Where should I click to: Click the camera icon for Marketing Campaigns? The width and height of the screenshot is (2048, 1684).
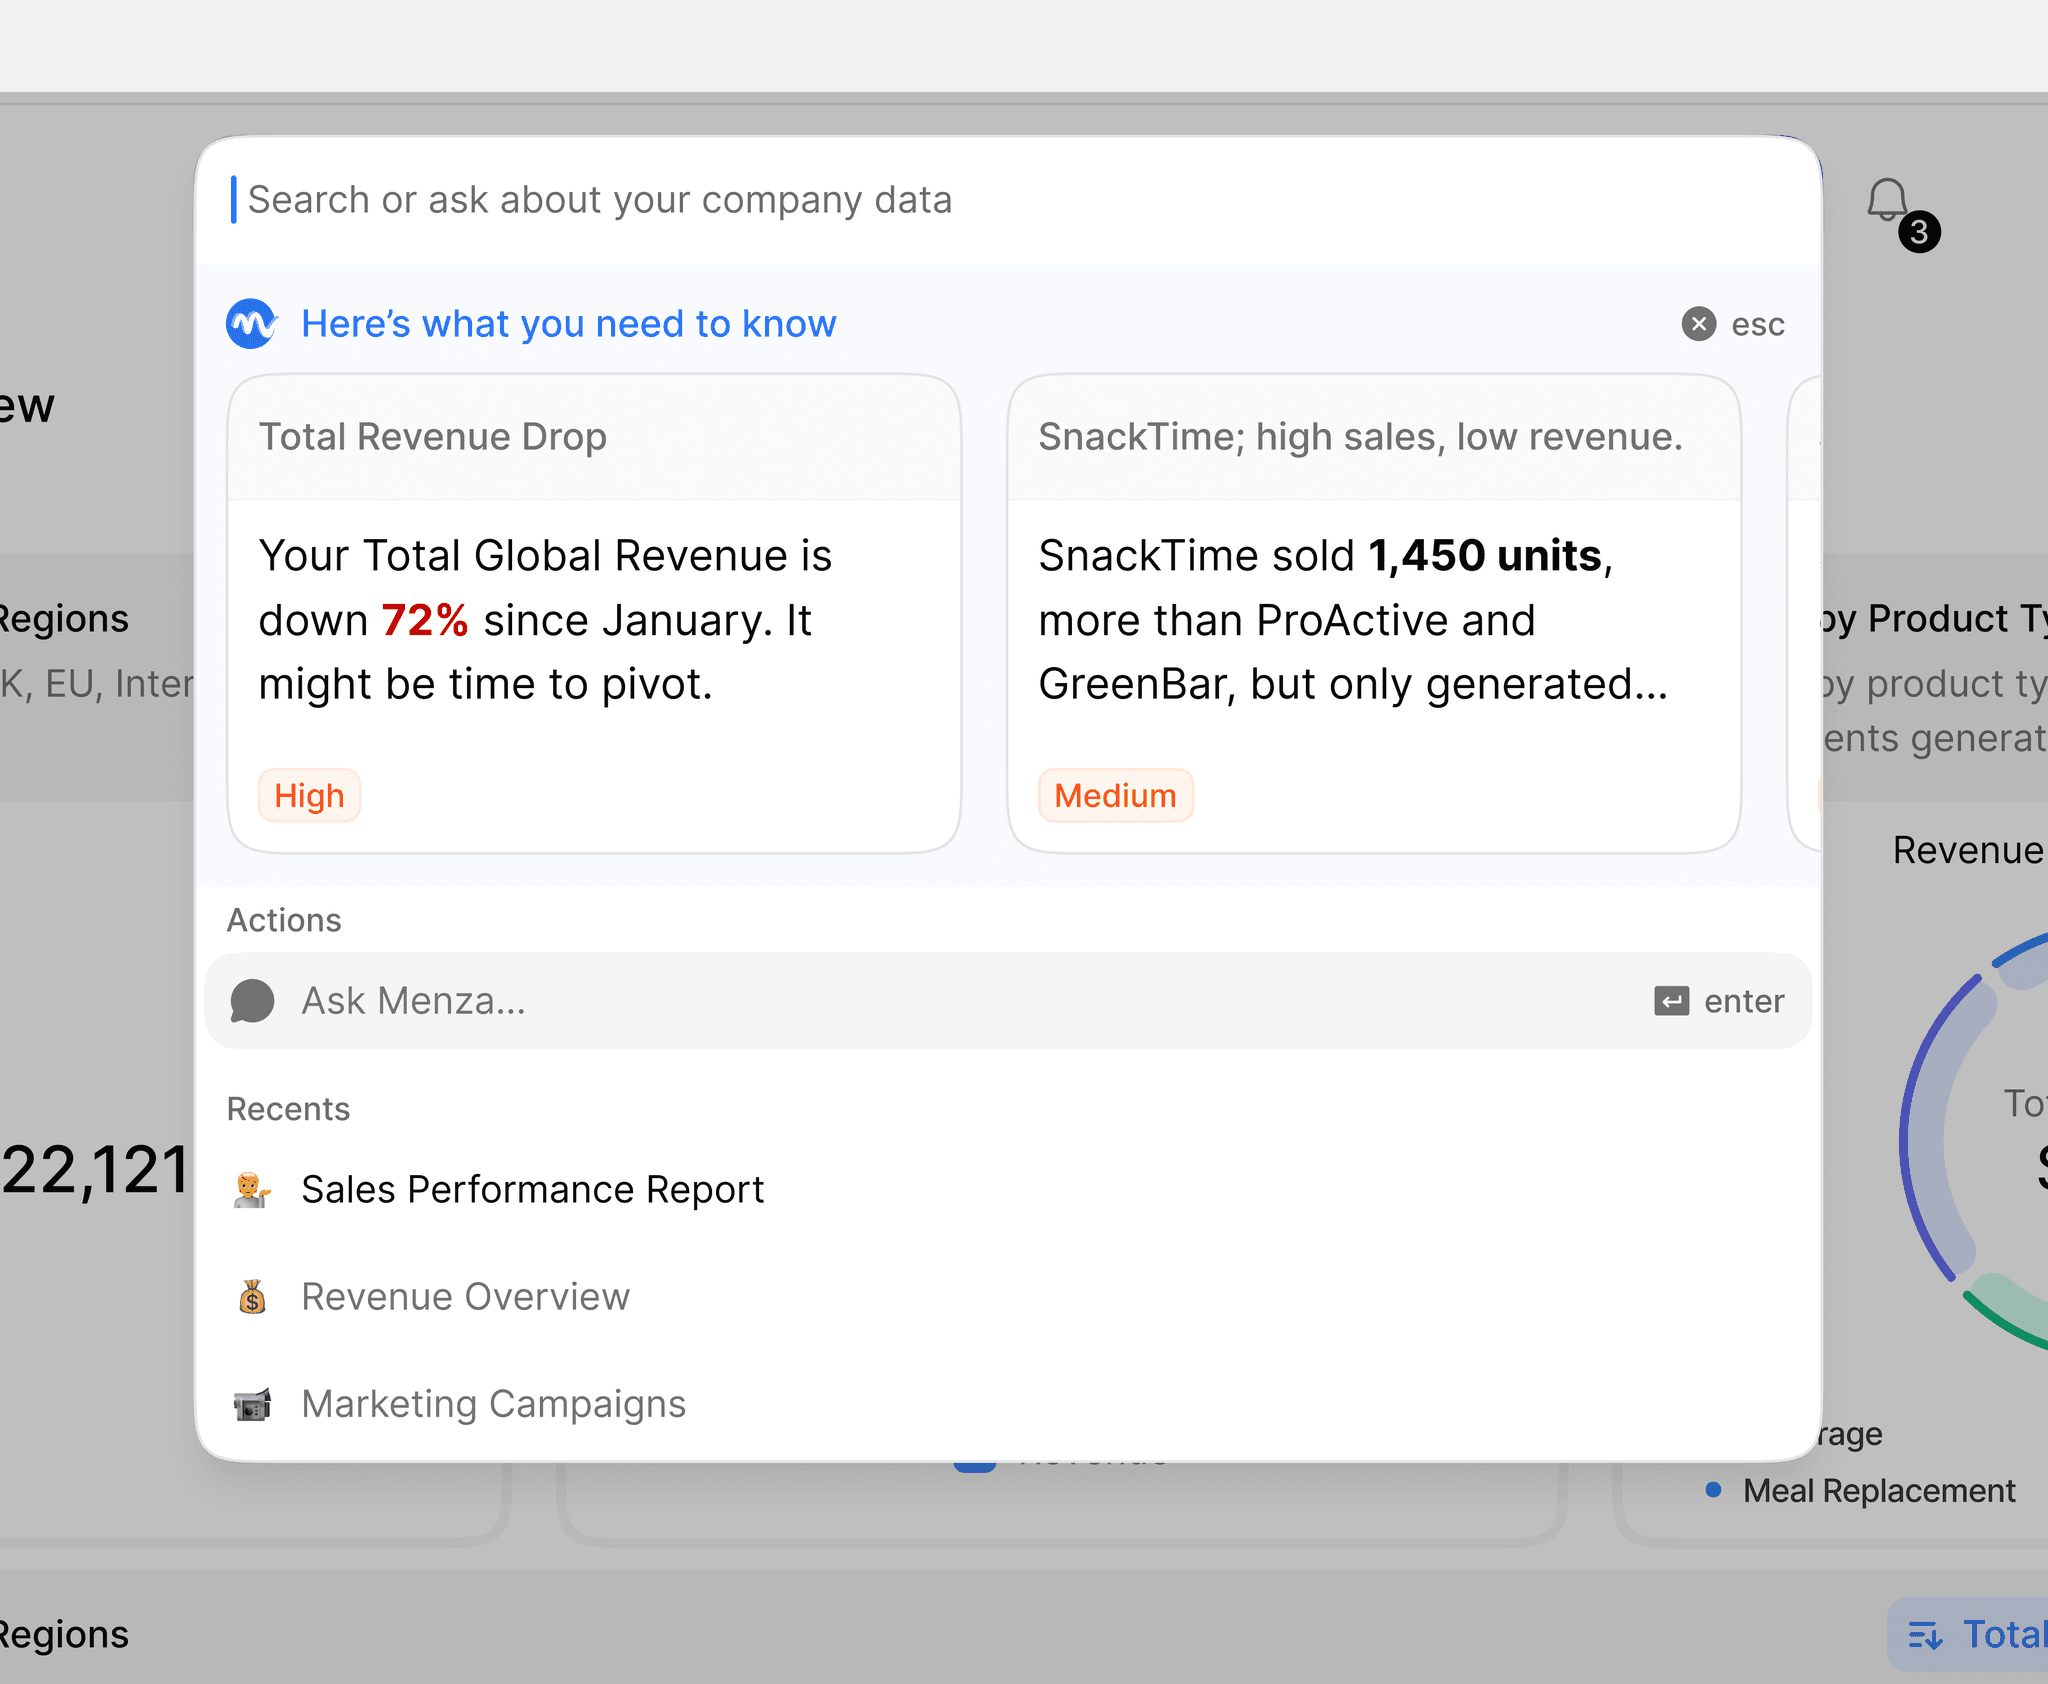tap(252, 1404)
